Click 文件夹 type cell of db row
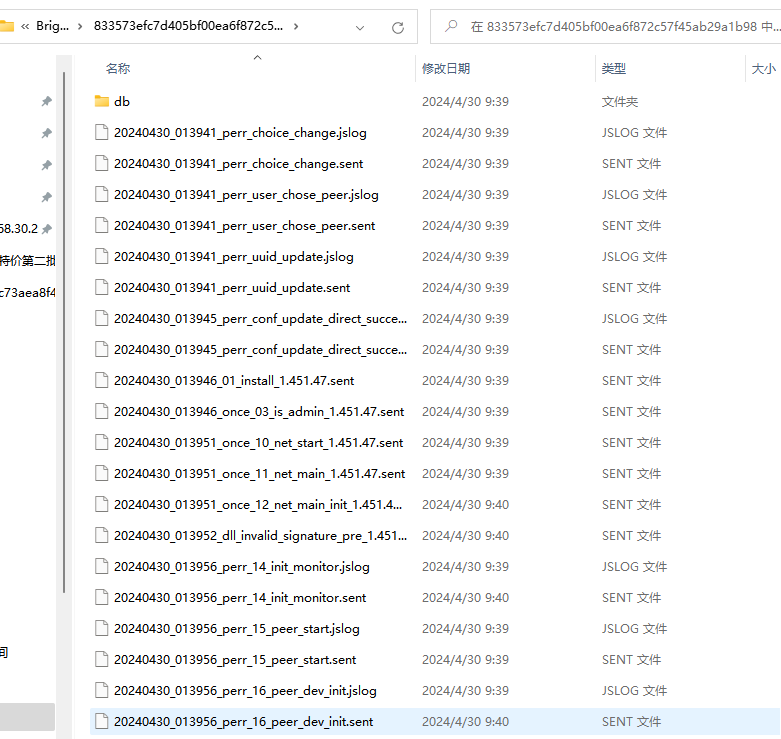This screenshot has height=739, width=781. pos(620,102)
